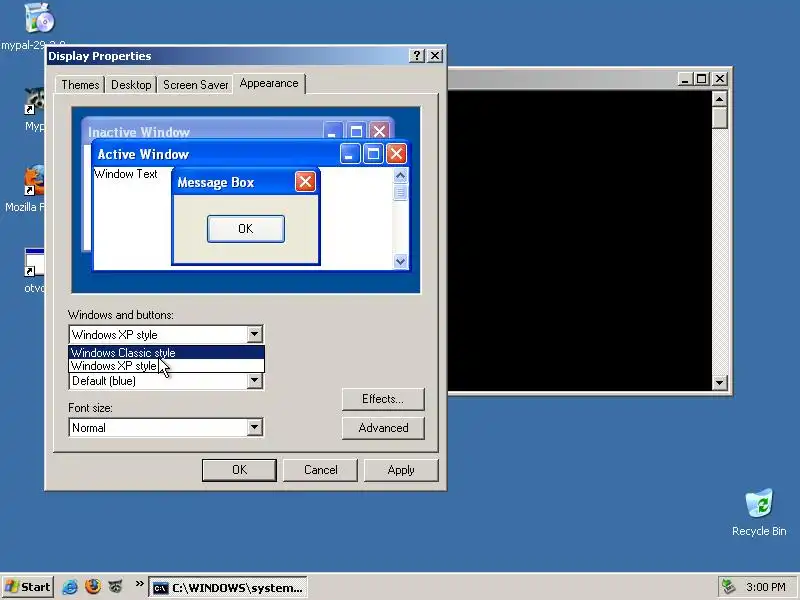
Task: Click inside the black console window area
Action: point(580,241)
